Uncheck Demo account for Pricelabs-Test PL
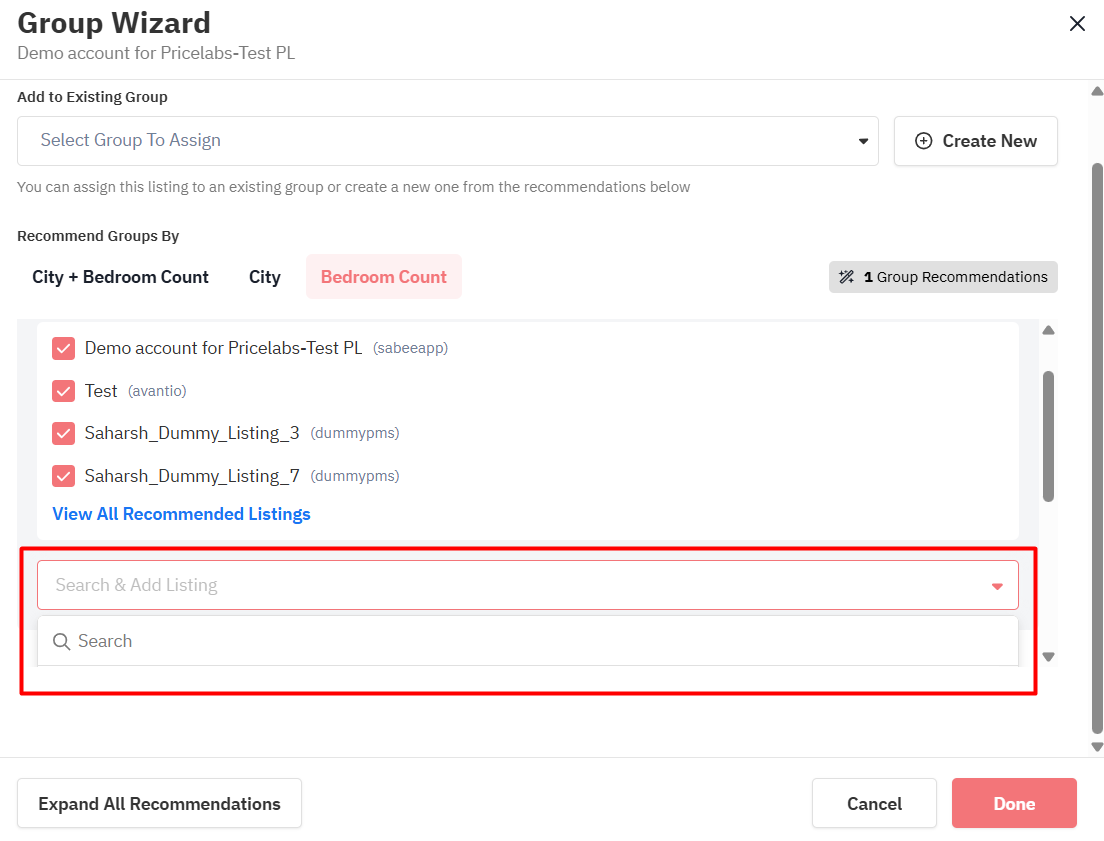This screenshot has height=841, width=1104. (x=64, y=348)
